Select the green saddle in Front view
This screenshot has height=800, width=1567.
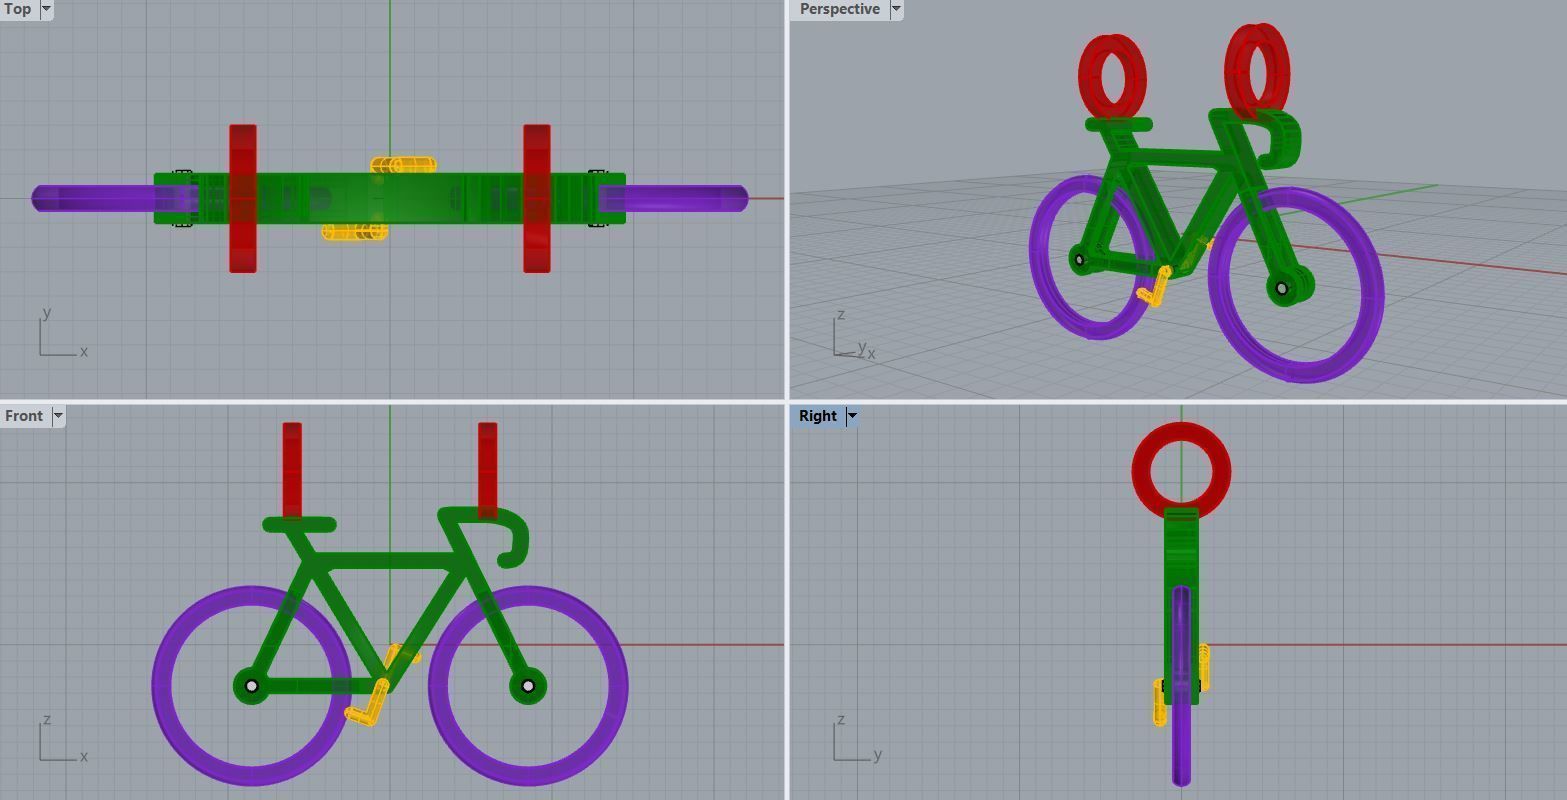point(299,524)
